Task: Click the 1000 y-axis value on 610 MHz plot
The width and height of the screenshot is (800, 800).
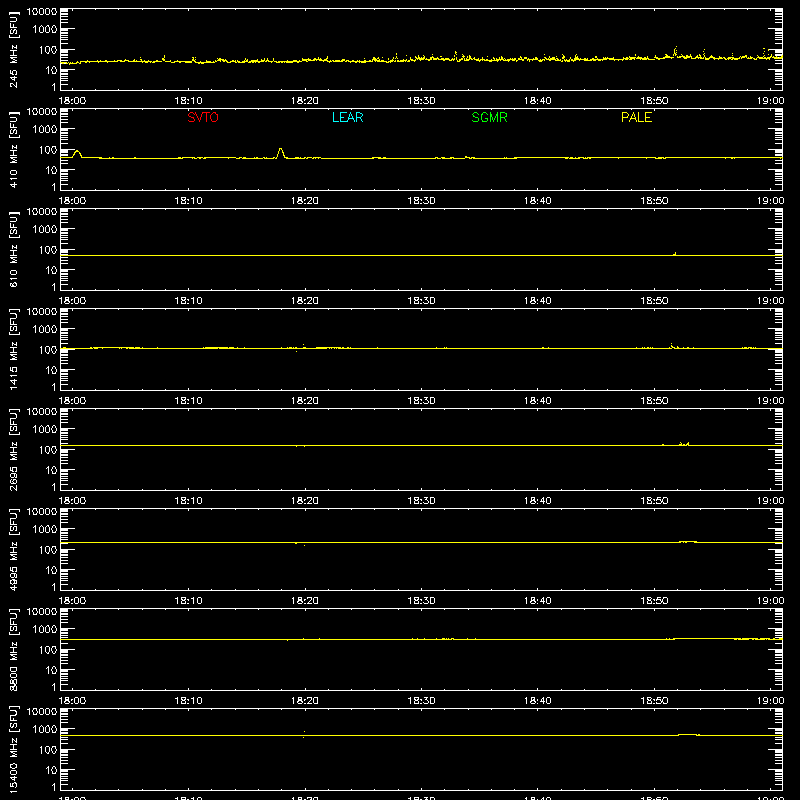Action: [x=45, y=229]
